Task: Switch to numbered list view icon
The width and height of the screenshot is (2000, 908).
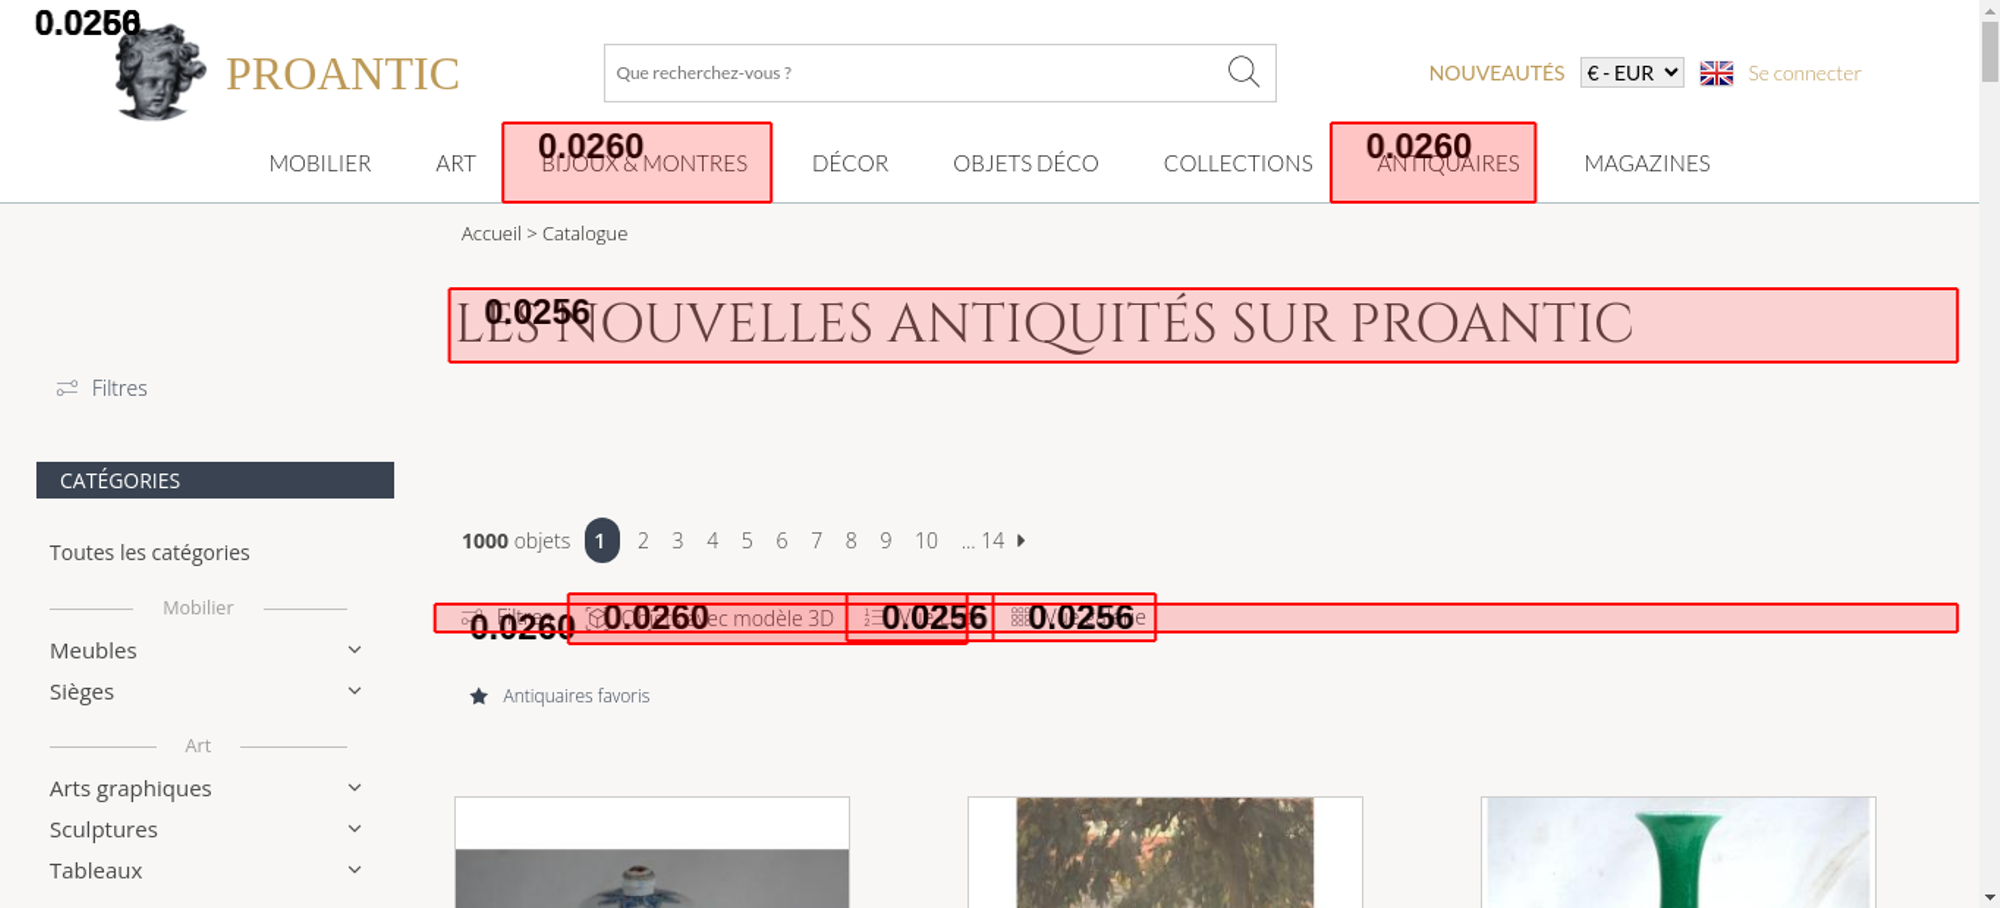Action: (873, 618)
